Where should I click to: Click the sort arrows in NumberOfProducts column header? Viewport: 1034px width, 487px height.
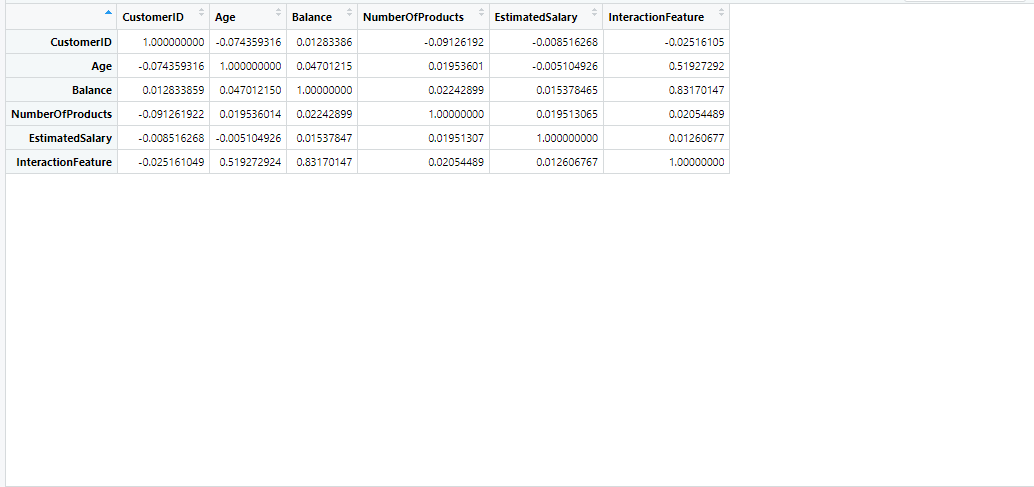481,13
